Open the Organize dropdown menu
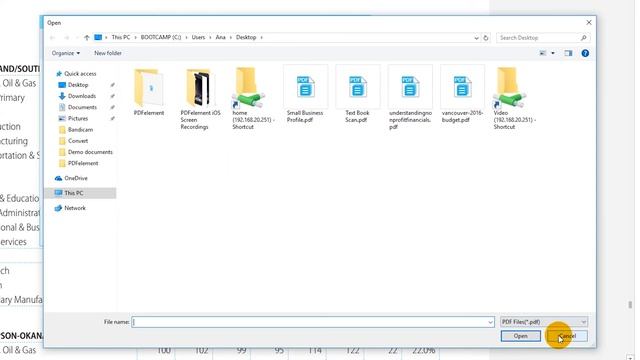This screenshot has width=640, height=360. tap(66, 53)
